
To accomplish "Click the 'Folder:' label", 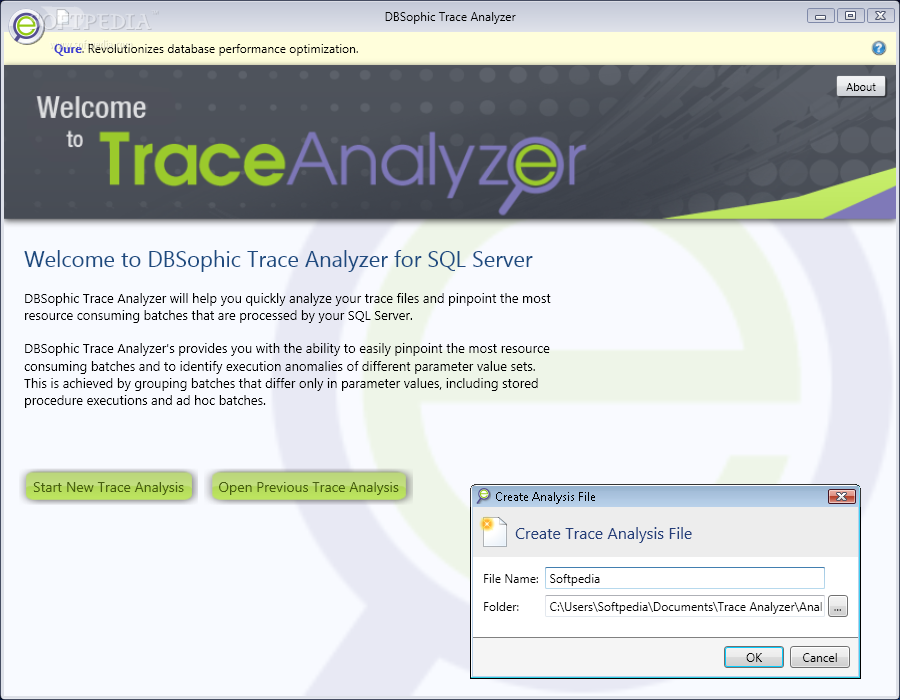I will [501, 606].
